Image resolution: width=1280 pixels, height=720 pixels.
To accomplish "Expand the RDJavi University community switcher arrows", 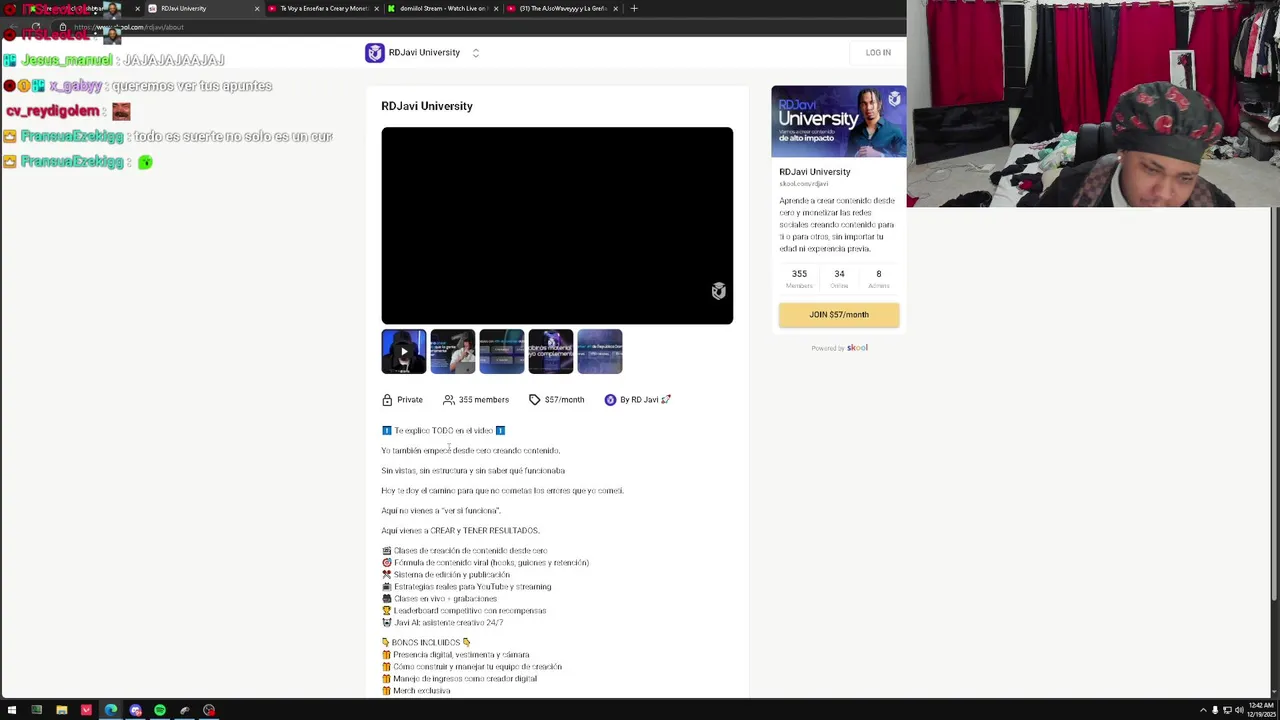I will (x=476, y=53).
